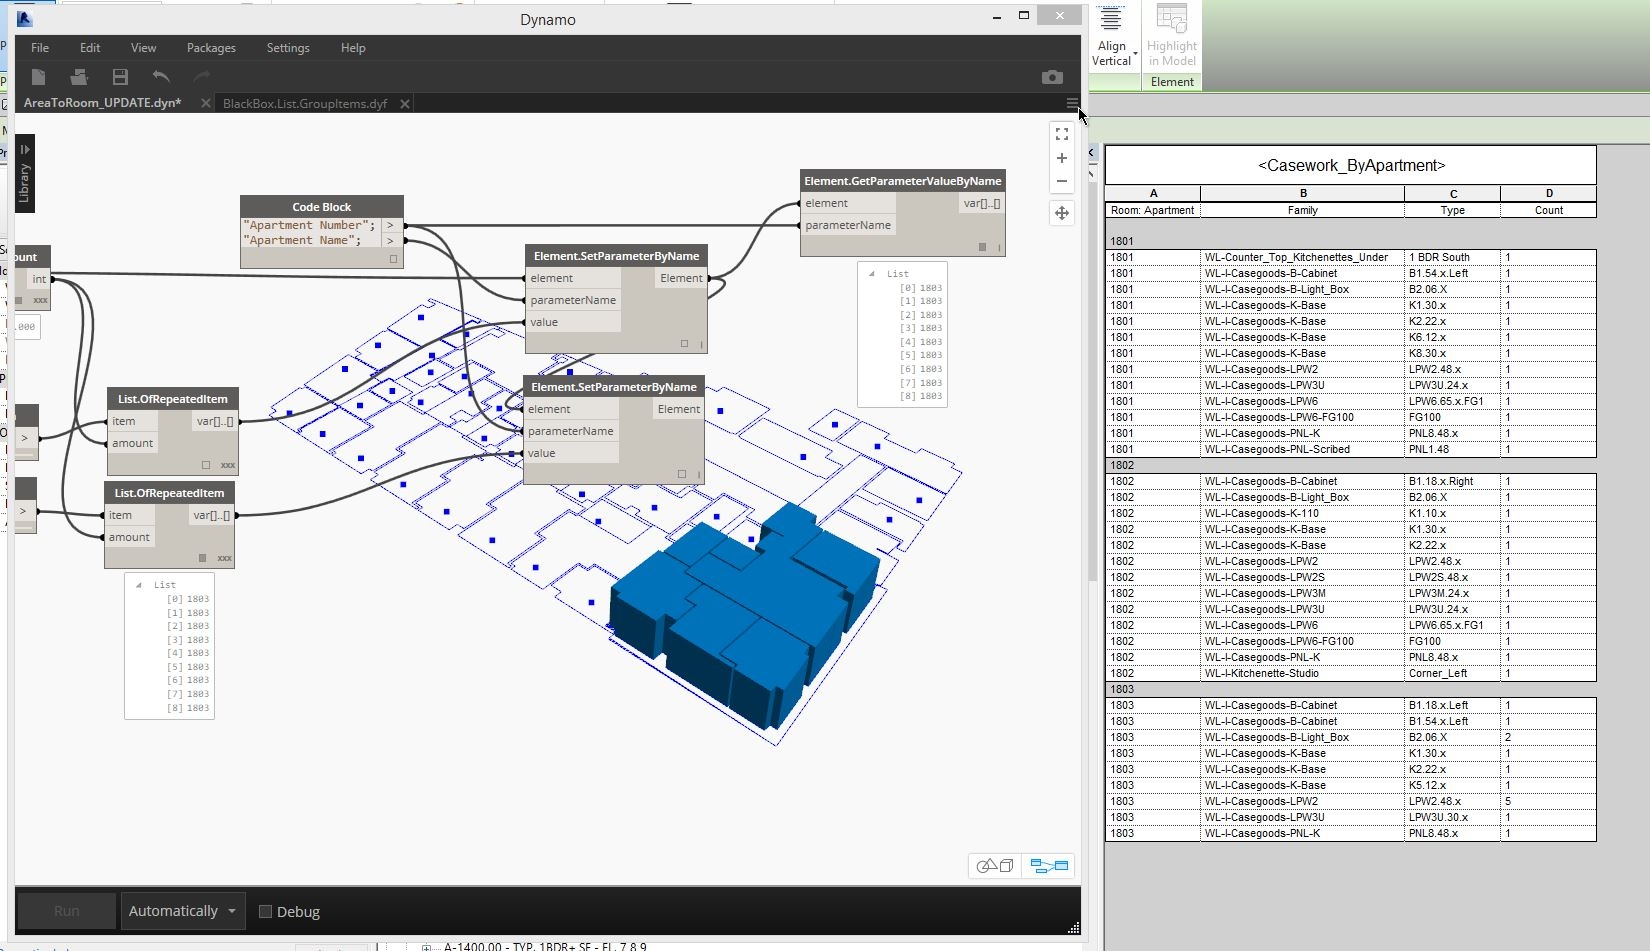Click the Casework_ByApartment schedule title
1650x951 pixels.
pyautogui.click(x=1351, y=165)
